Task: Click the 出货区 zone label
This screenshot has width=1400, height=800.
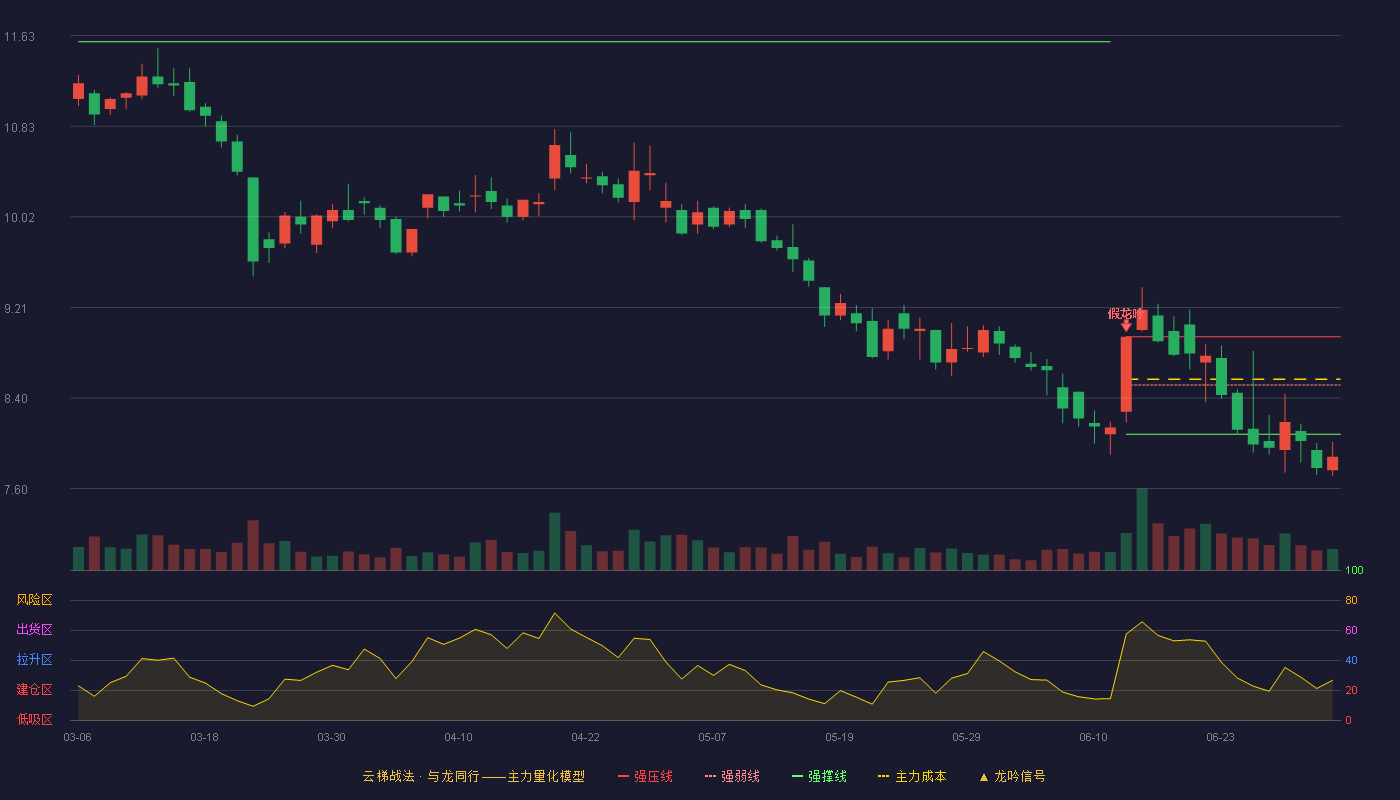Action: [x=34, y=630]
